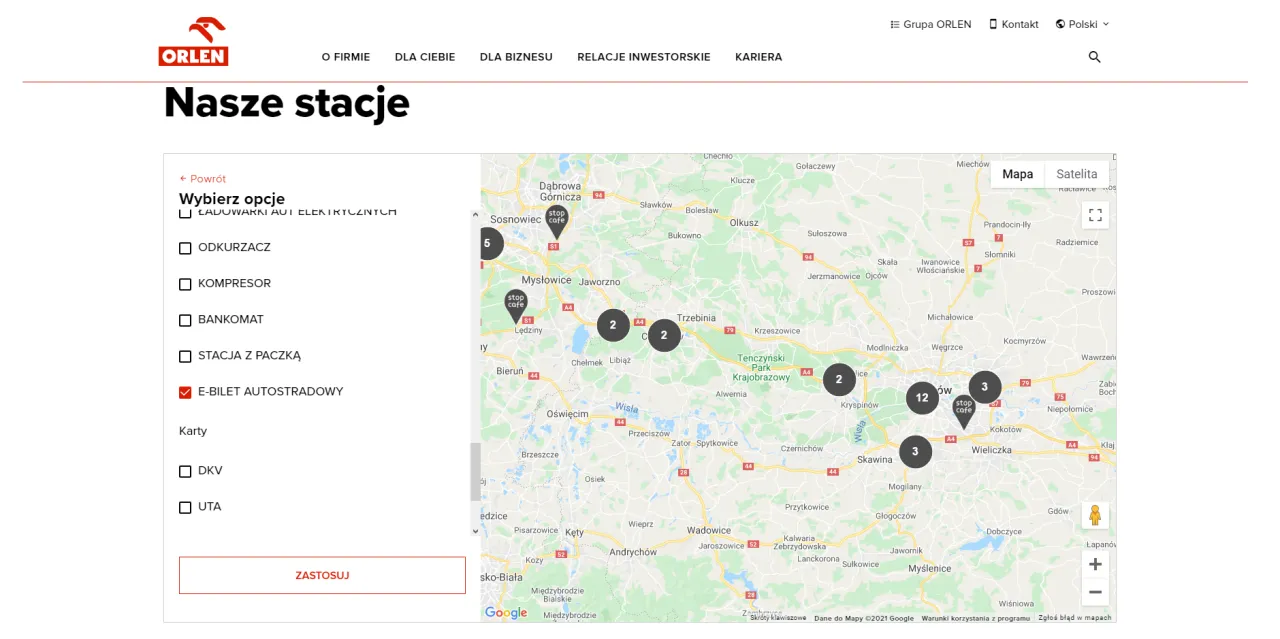Open the search magnifier icon

tap(1094, 57)
